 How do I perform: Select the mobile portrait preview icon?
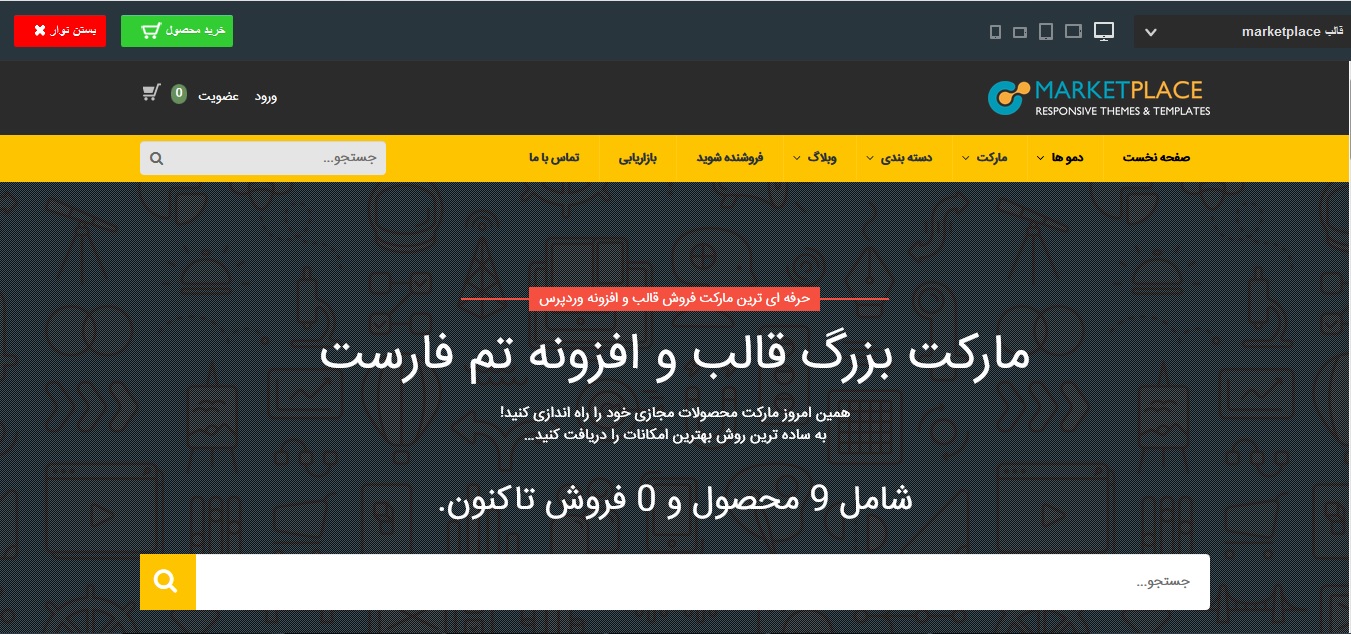tap(995, 32)
